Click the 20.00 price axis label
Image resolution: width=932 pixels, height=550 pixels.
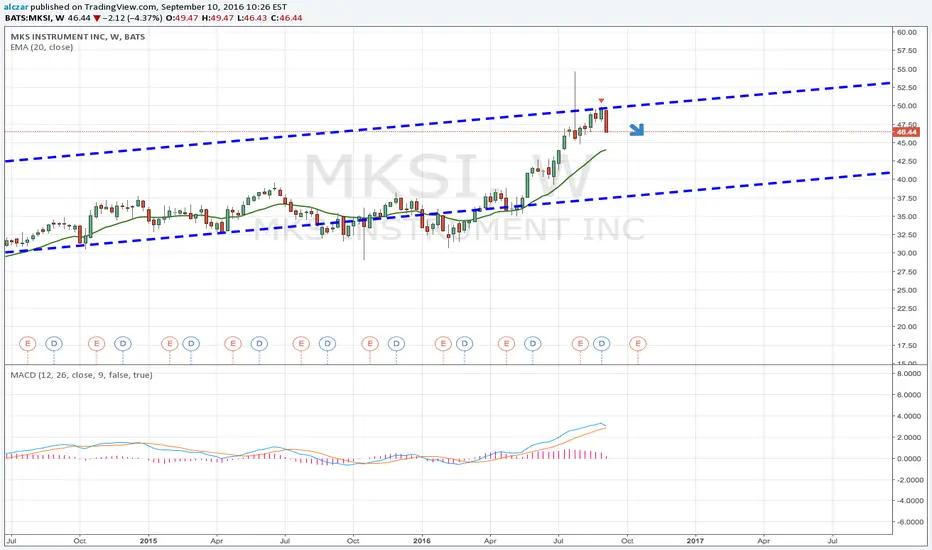pos(906,327)
